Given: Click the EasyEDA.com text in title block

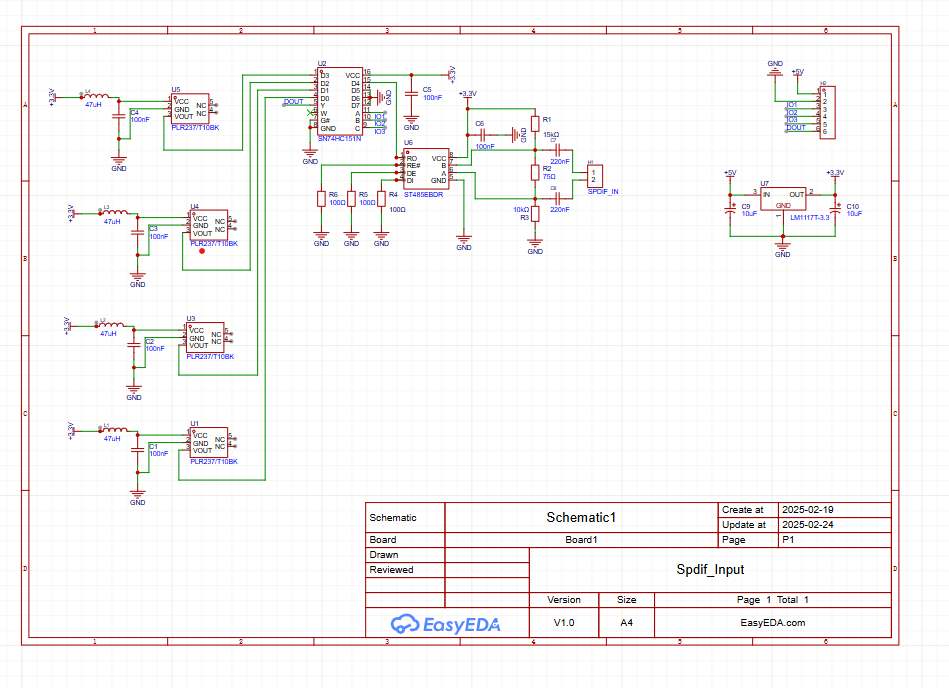Looking at the screenshot, I should pyautogui.click(x=773, y=623).
